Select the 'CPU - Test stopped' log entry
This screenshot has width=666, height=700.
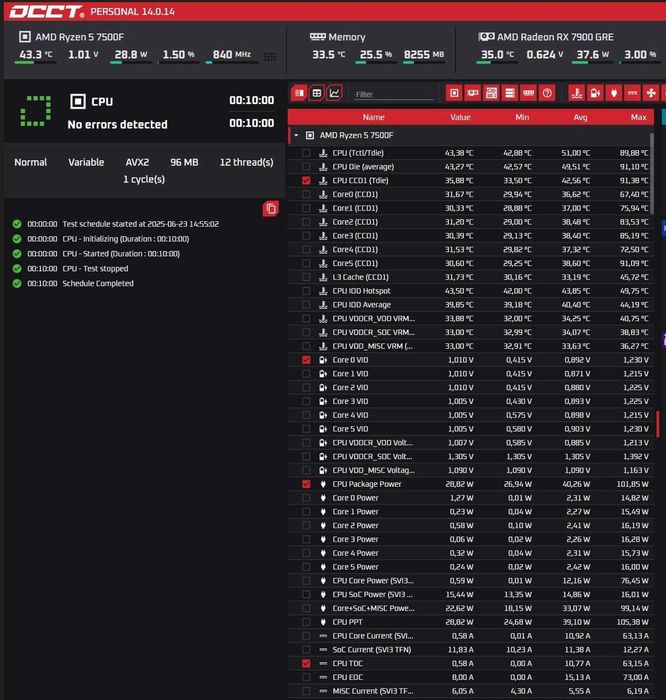point(95,269)
